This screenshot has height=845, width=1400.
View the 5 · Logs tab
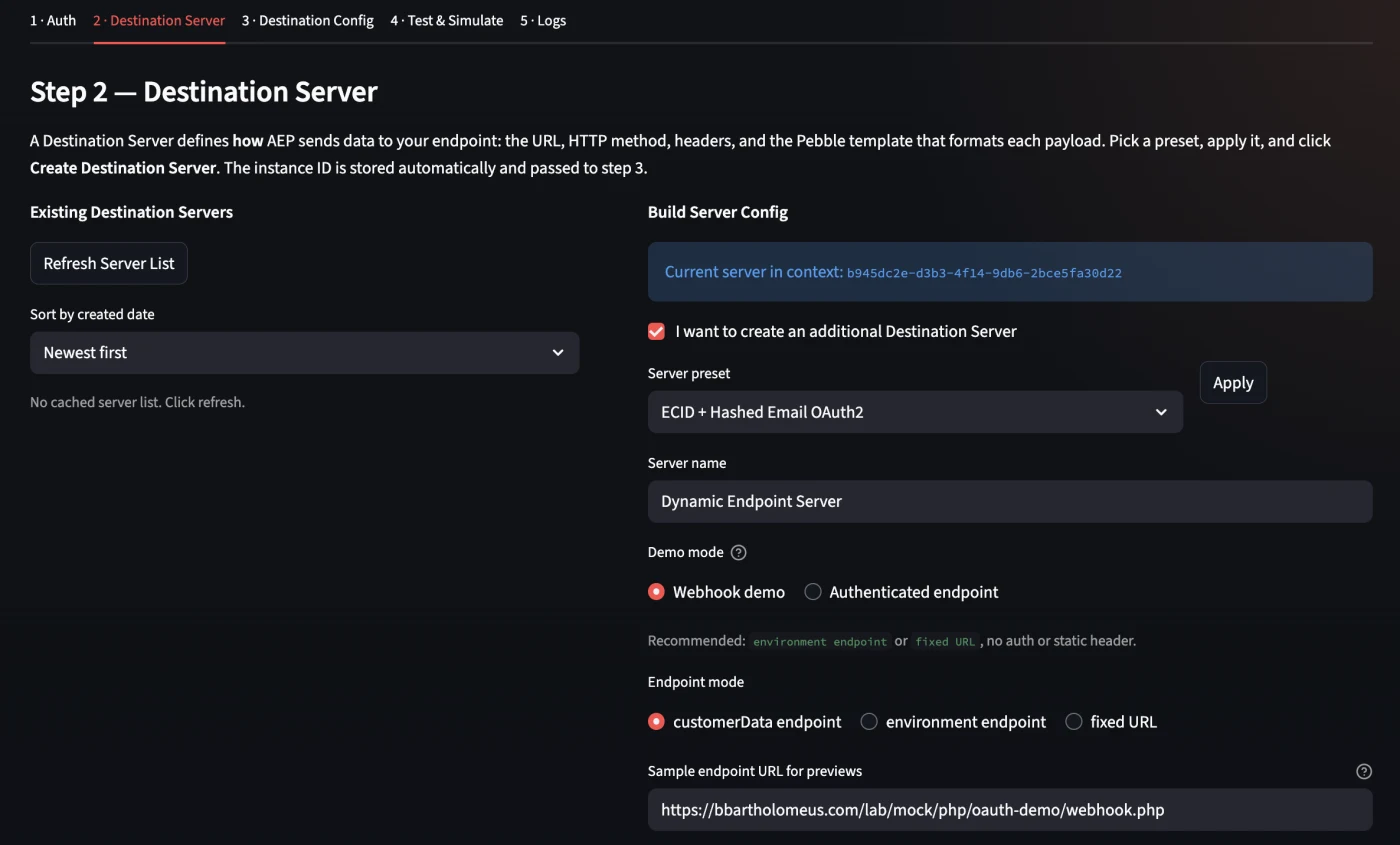543,20
